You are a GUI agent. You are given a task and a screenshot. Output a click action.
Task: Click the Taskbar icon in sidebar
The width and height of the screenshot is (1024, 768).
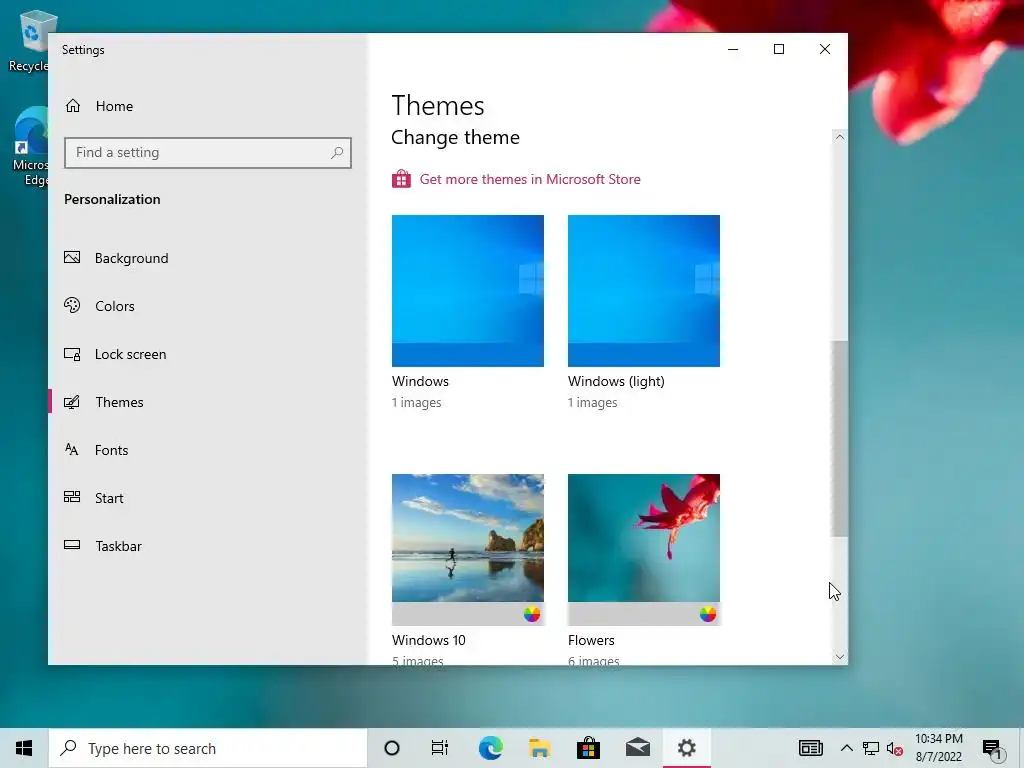click(72, 545)
